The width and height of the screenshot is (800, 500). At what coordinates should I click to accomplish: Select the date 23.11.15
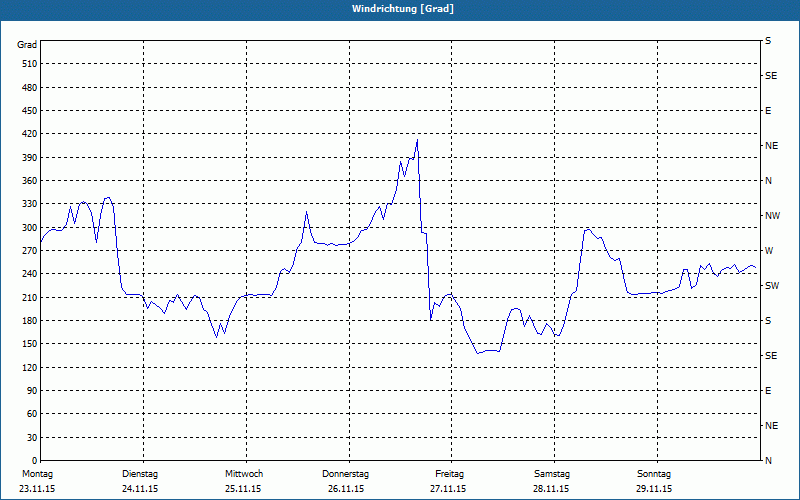(37, 489)
